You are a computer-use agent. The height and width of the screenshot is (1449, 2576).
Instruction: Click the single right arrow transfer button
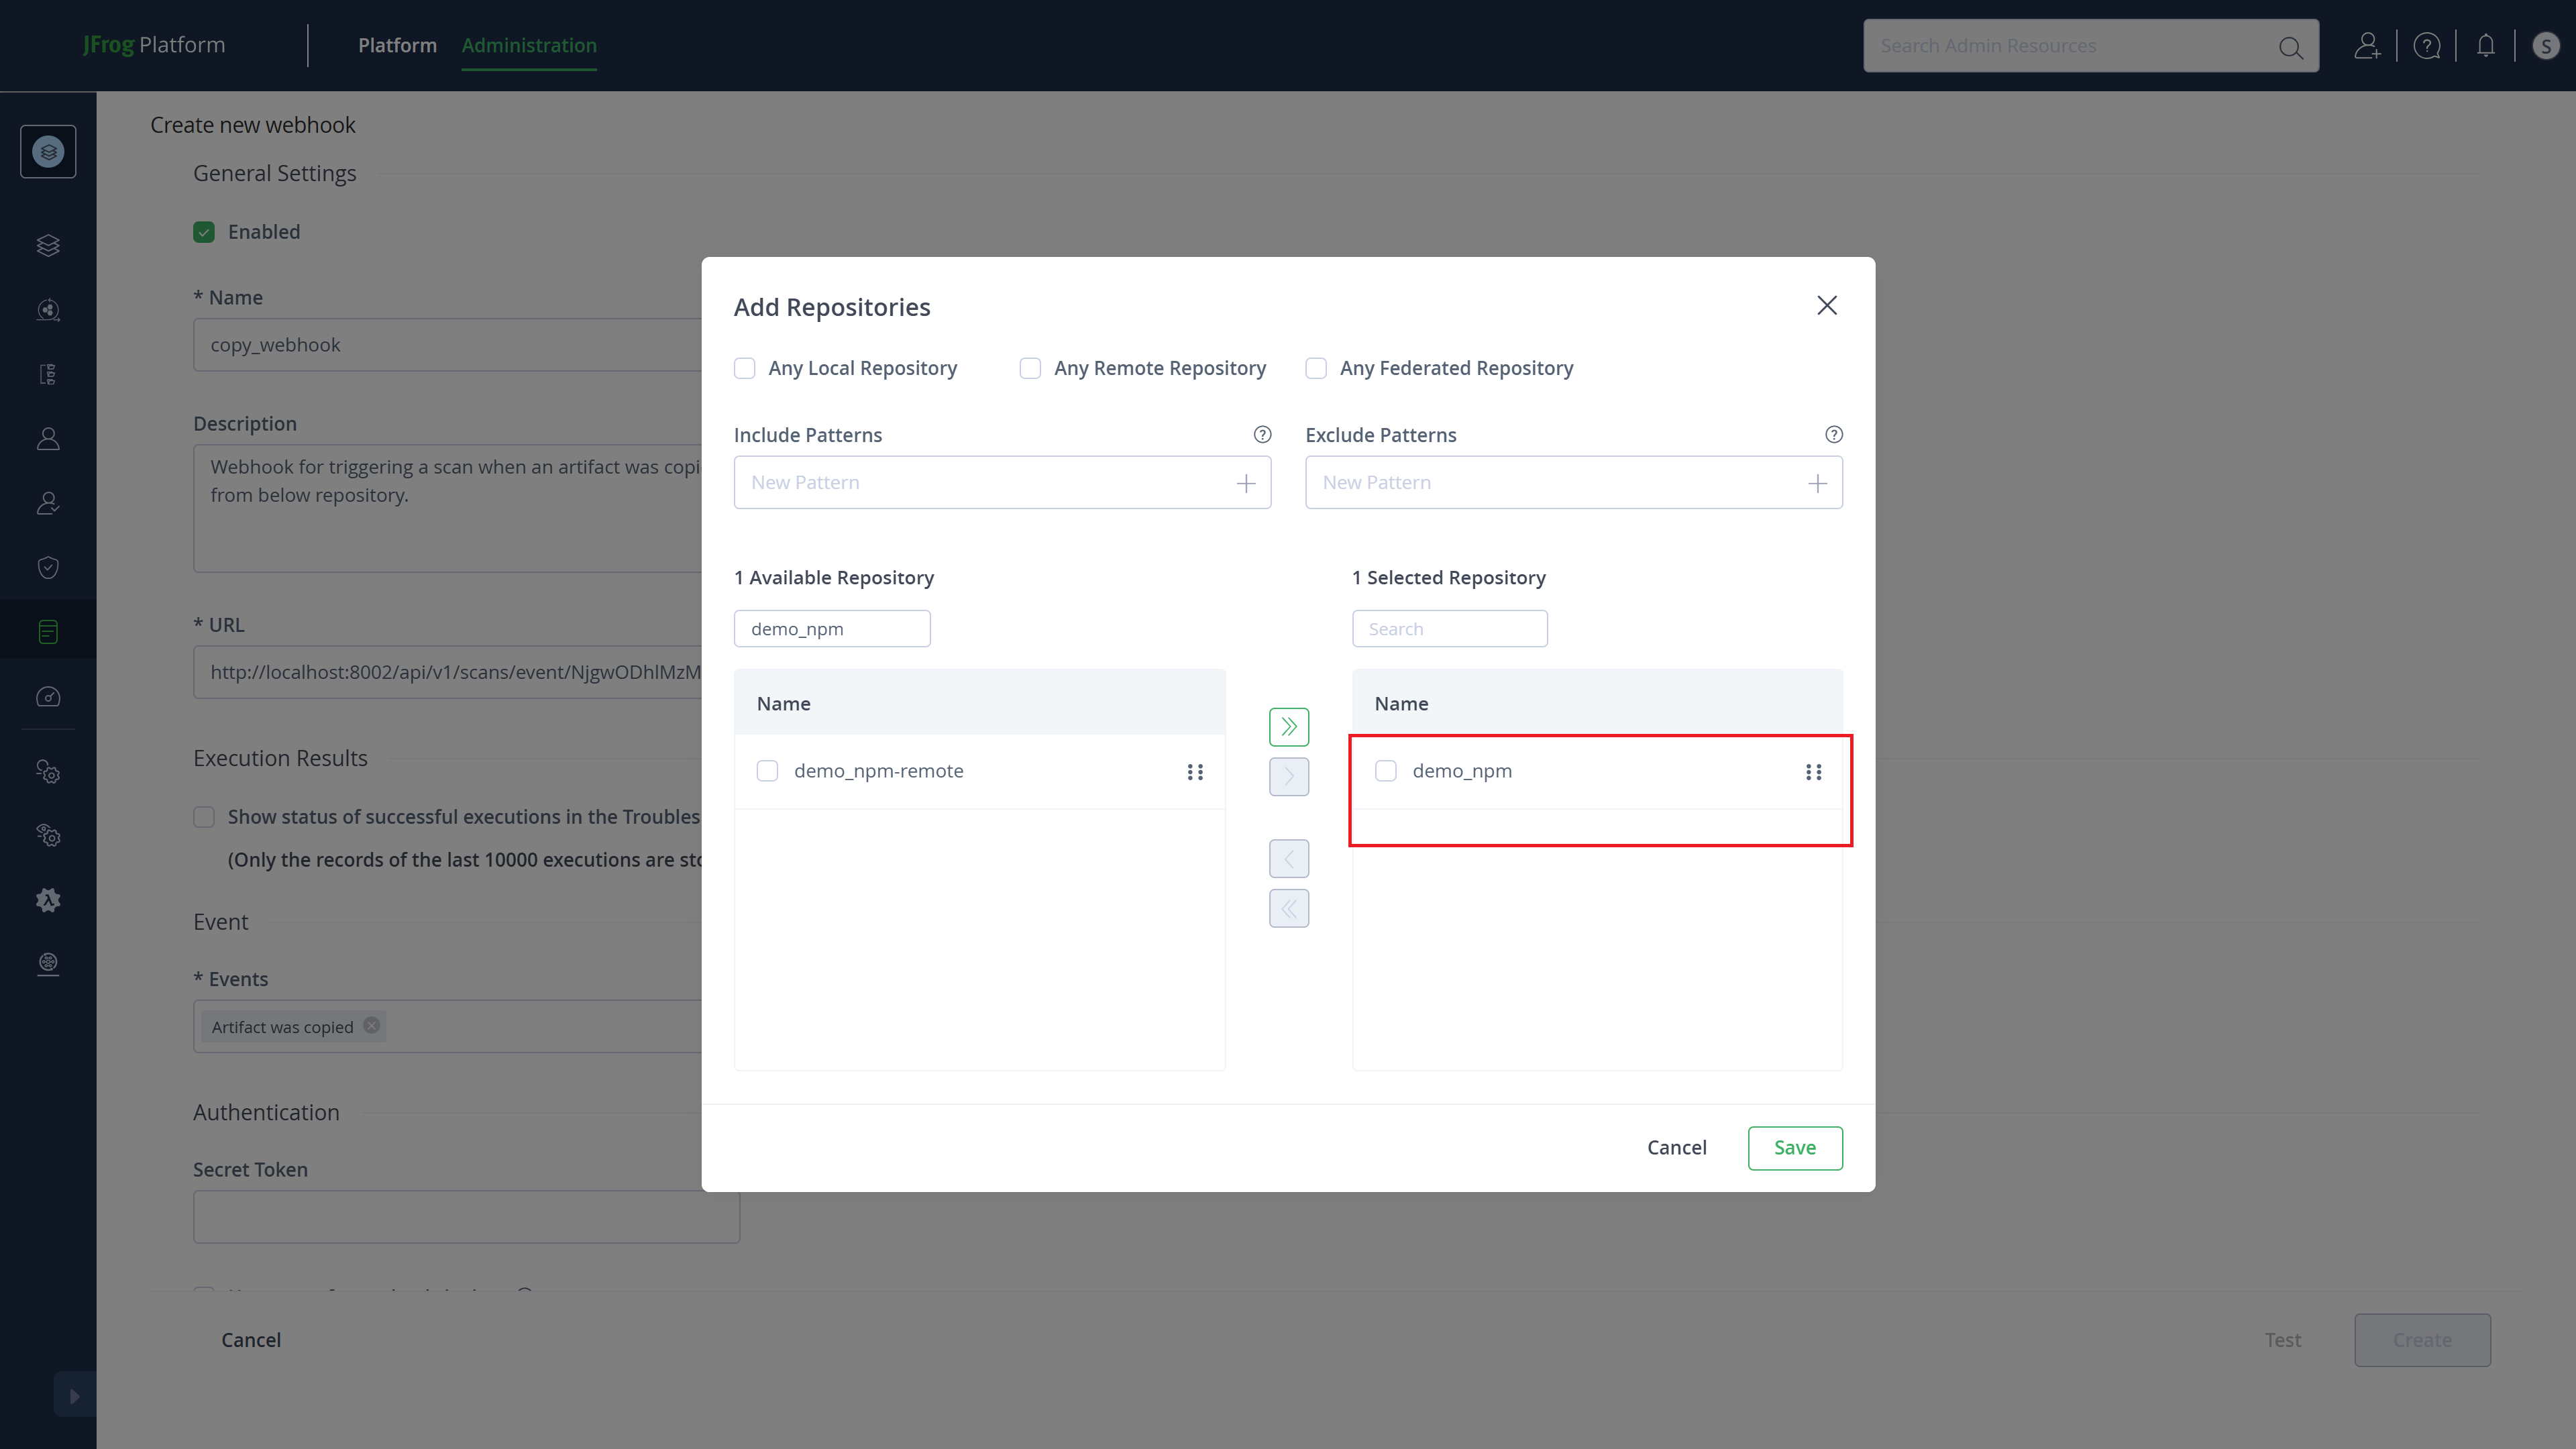[x=1288, y=777]
